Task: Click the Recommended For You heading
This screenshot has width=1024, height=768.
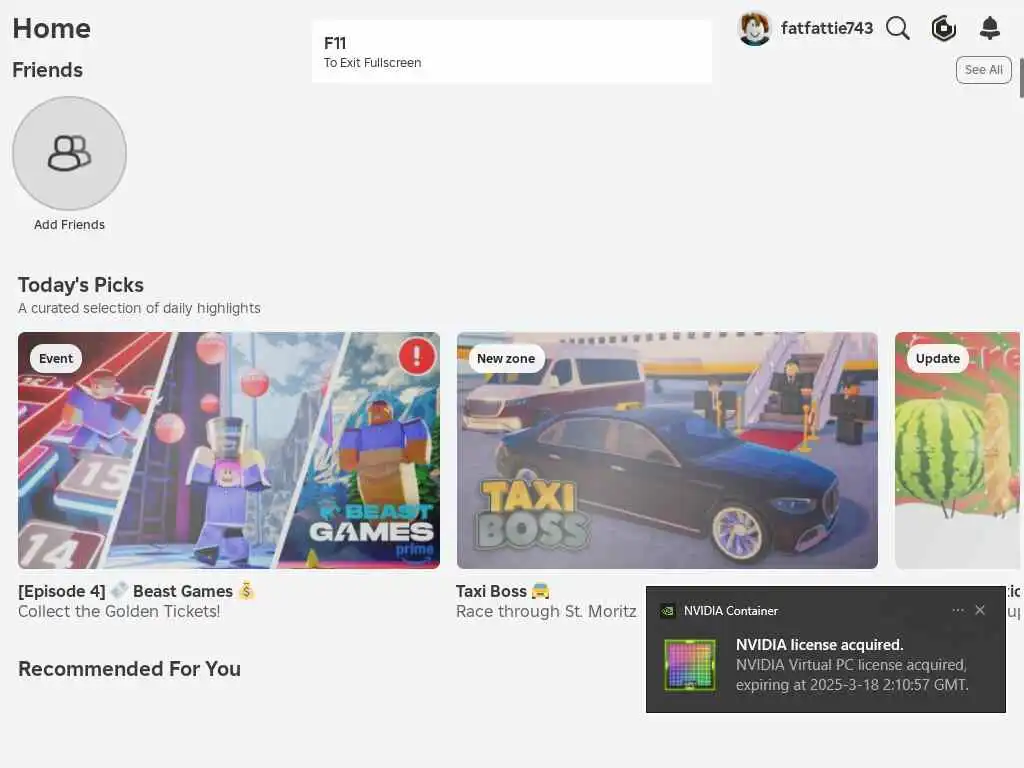Action: (x=129, y=669)
